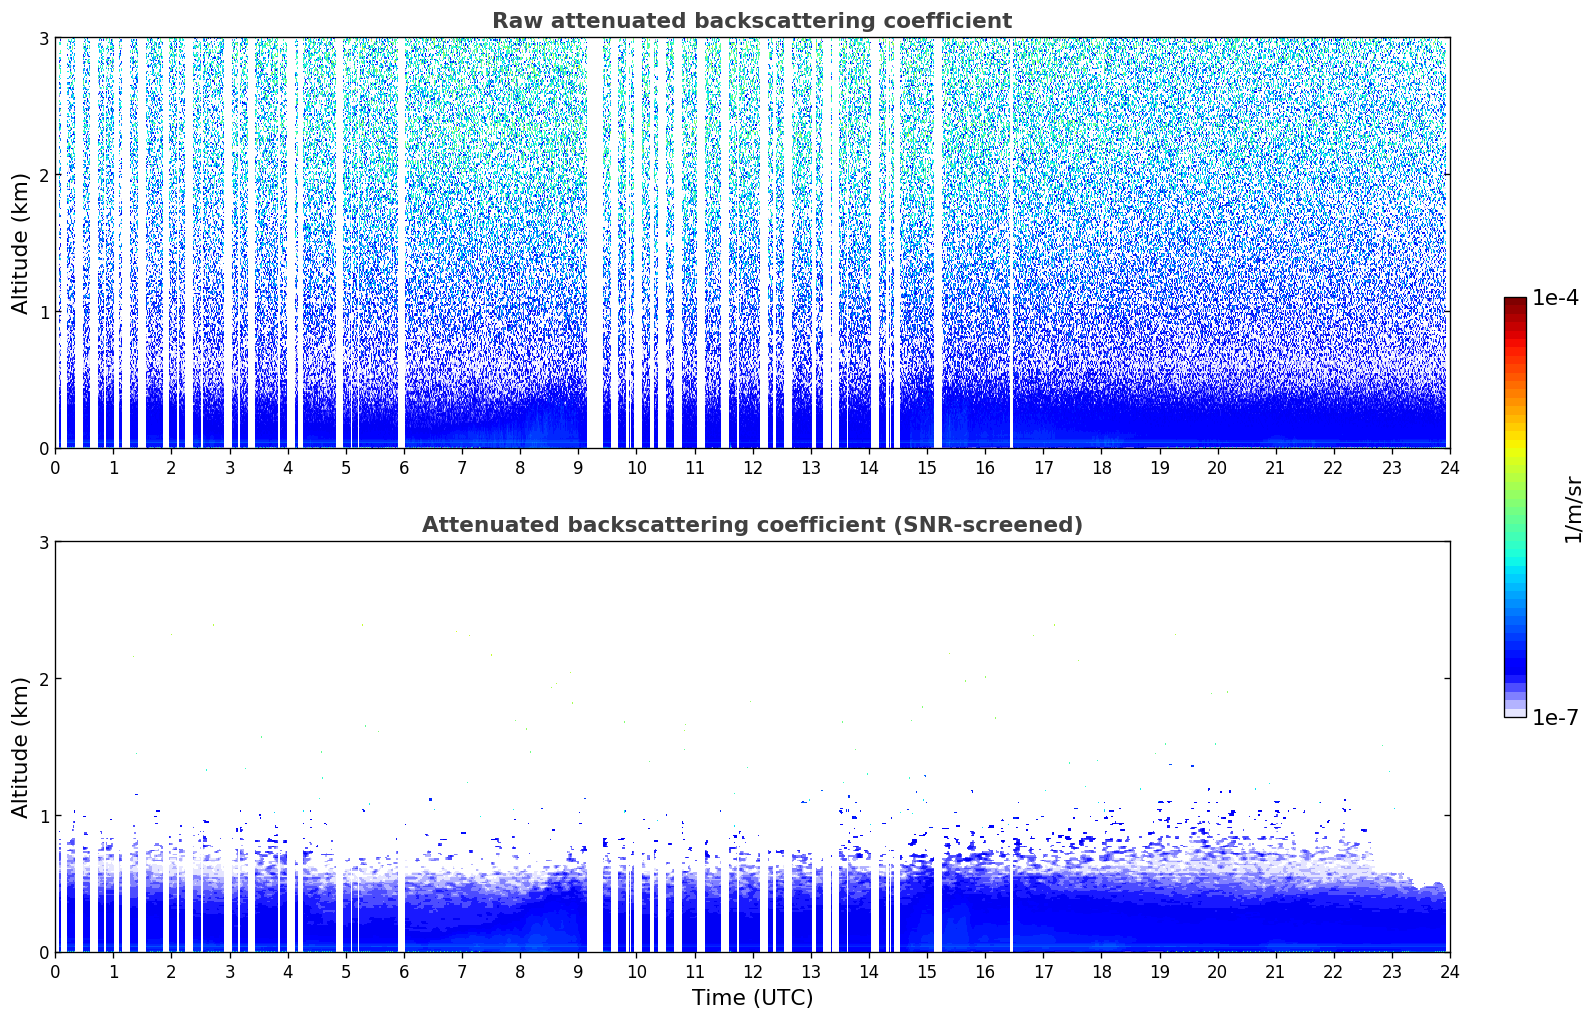The width and height of the screenshot is (1595, 1020).
Task: Click the bottom plot 'Altitude (km)' label
Action: click(x=20, y=747)
